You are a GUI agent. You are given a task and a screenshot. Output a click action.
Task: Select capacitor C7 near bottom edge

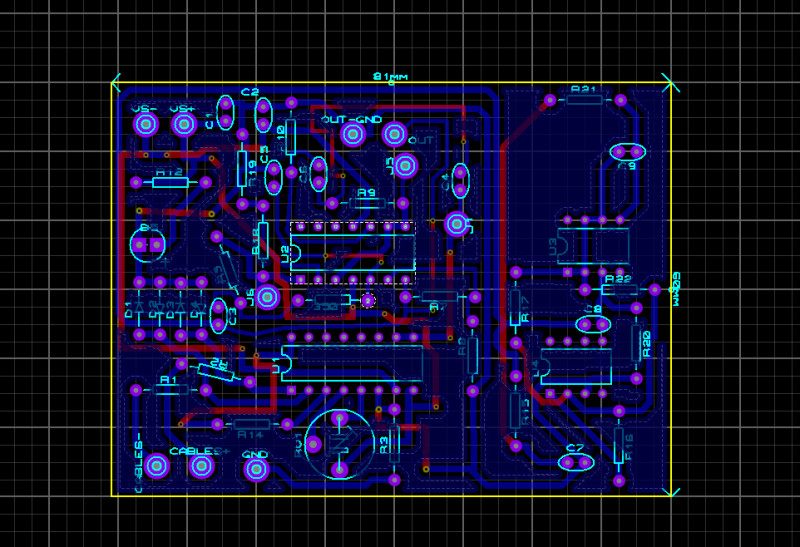click(575, 462)
